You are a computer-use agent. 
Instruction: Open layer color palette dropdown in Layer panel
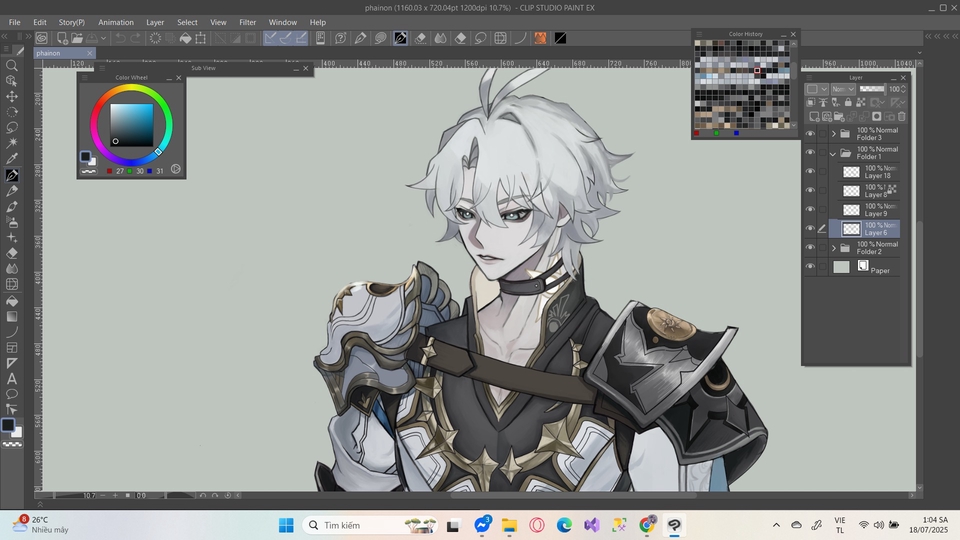pyautogui.click(x=817, y=89)
